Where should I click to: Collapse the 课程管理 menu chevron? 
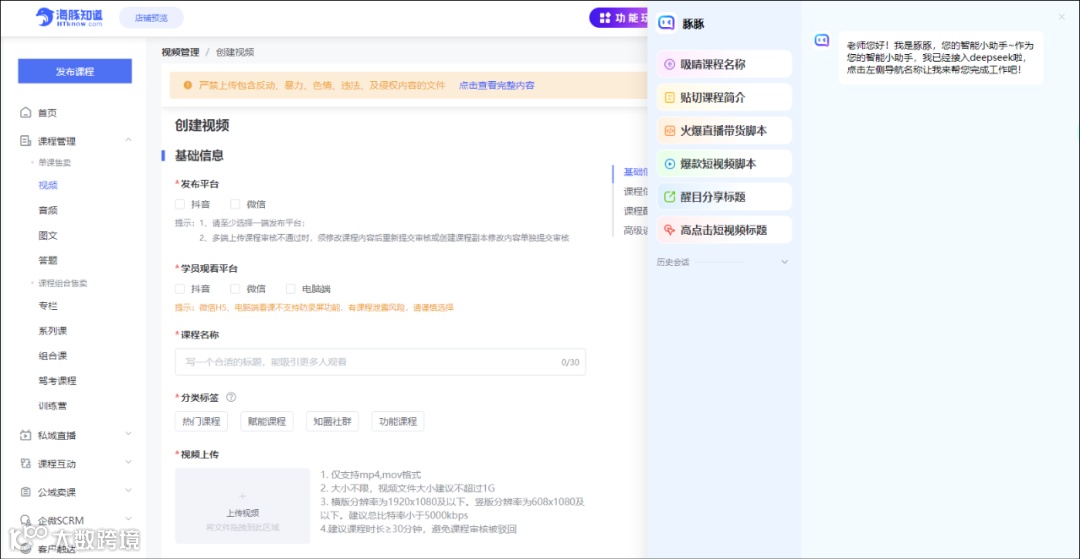128,140
